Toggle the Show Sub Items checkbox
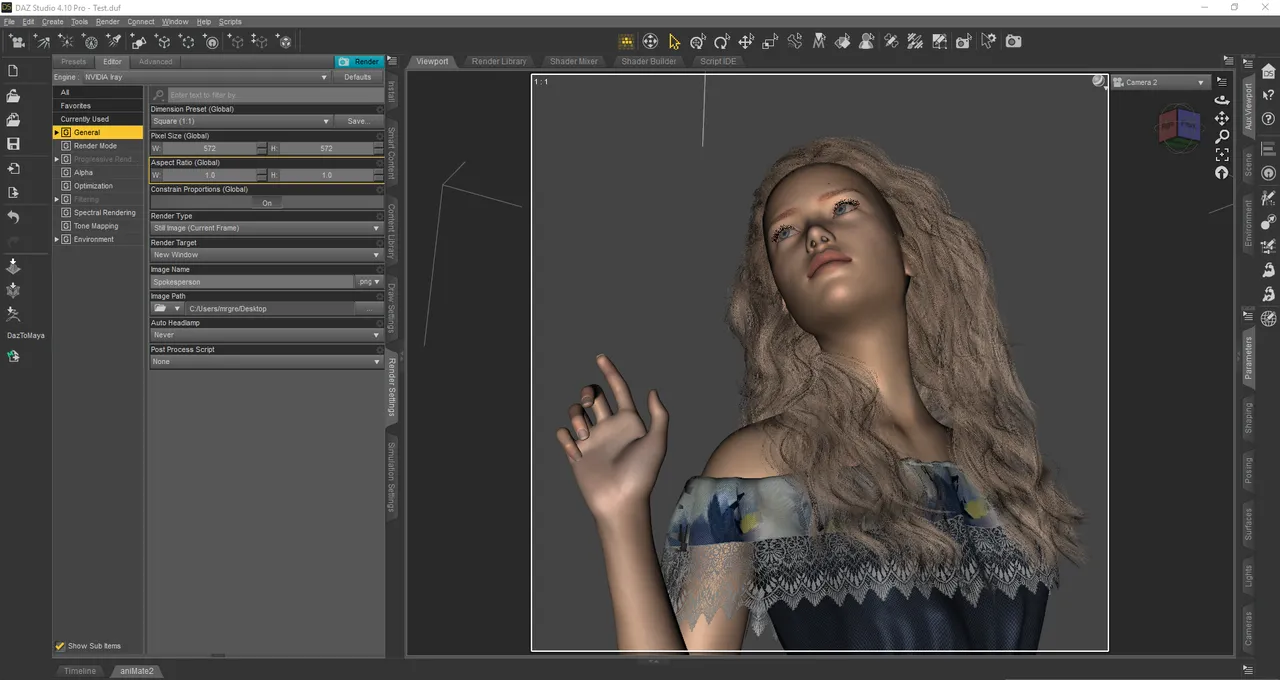Viewport: 1280px width, 680px height. 60,646
